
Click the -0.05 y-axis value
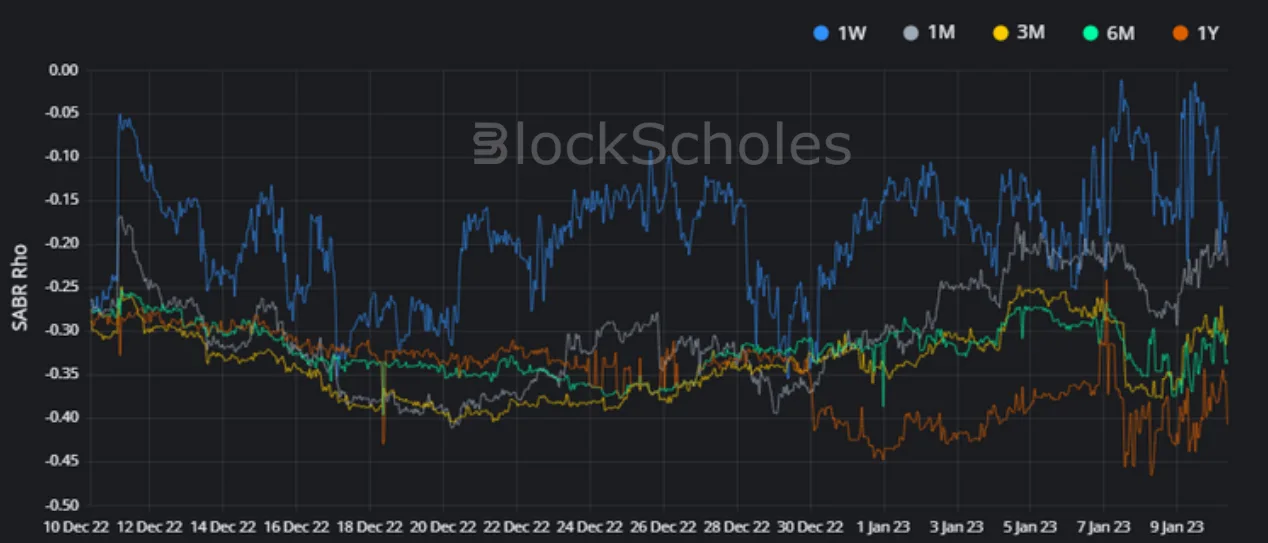(x=61, y=113)
